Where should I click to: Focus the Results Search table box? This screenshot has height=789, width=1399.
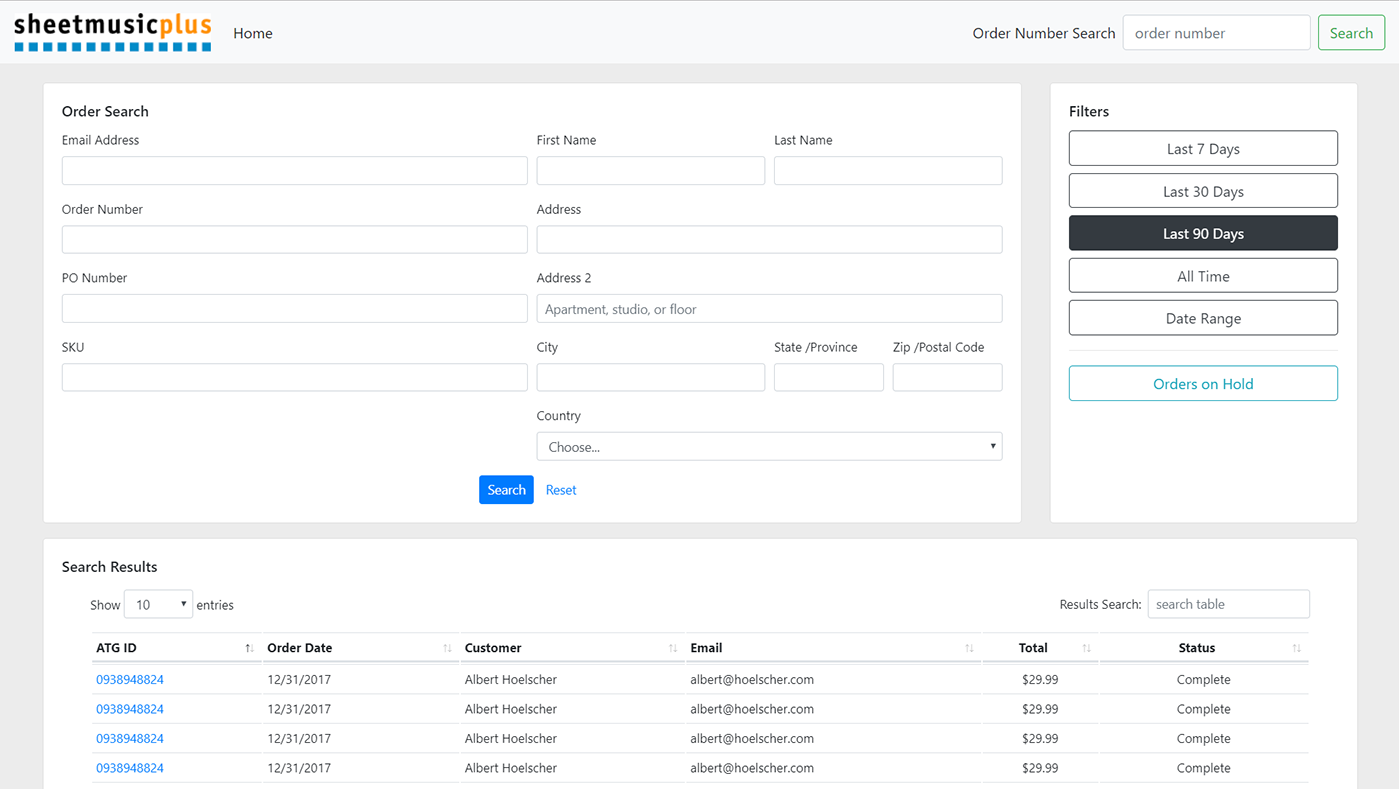coord(1228,604)
